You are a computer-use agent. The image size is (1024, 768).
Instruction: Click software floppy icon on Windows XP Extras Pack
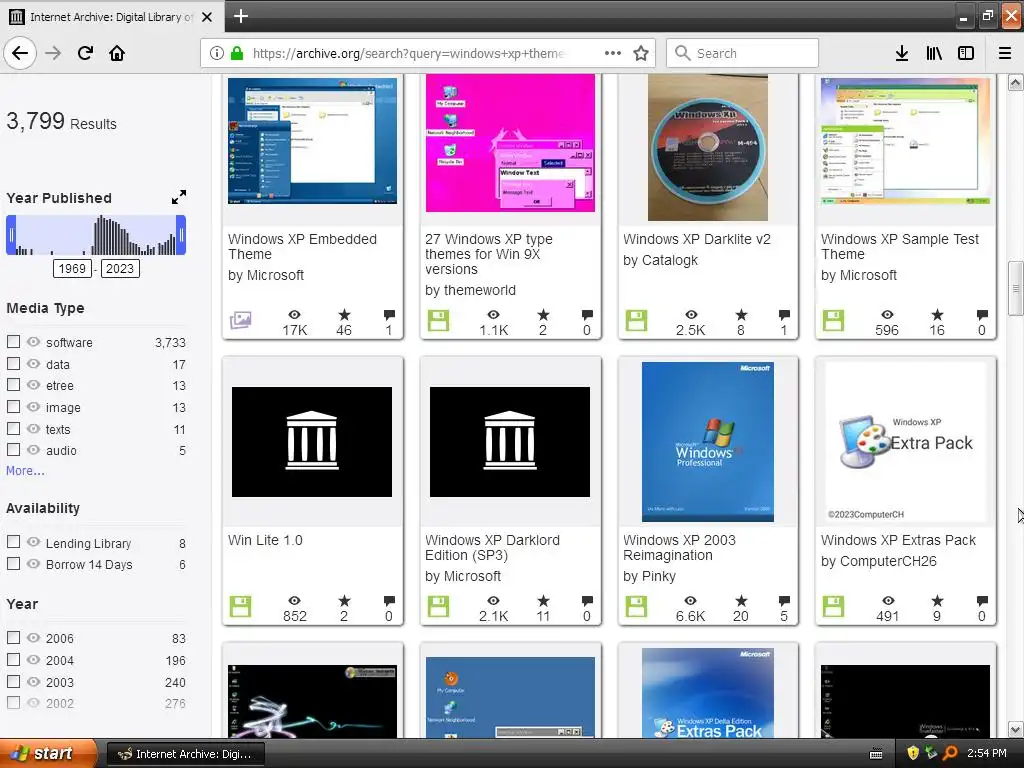[x=833, y=607]
